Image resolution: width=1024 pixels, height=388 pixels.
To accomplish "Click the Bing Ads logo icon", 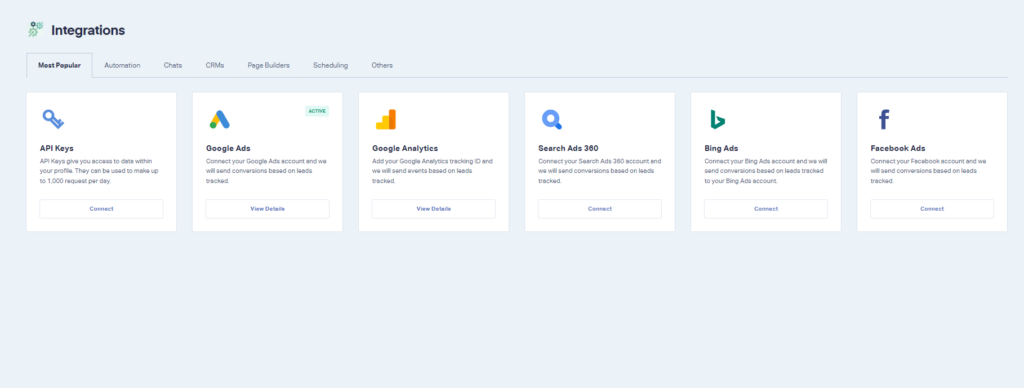I will click(x=718, y=120).
